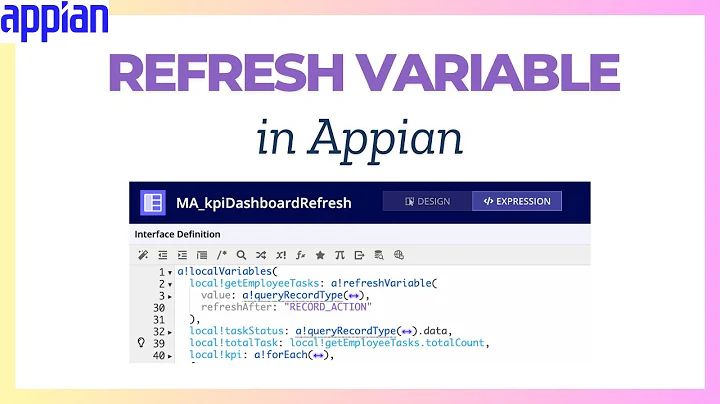
Task: Click the auto-format lines toolbar icon
Action: (x=202, y=255)
